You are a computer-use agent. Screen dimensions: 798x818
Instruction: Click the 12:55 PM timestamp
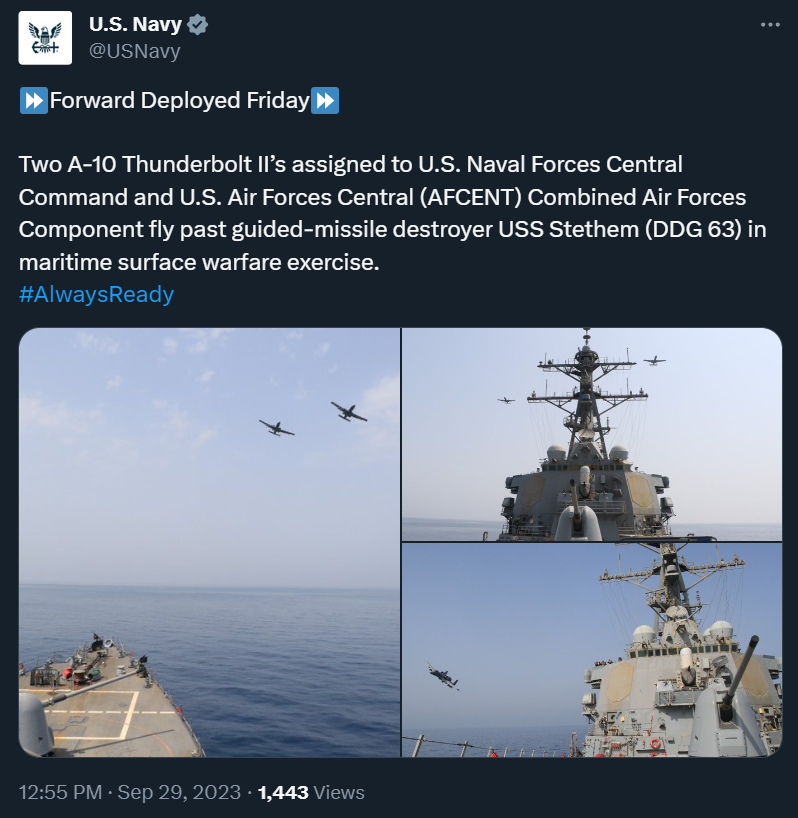[x=60, y=792]
